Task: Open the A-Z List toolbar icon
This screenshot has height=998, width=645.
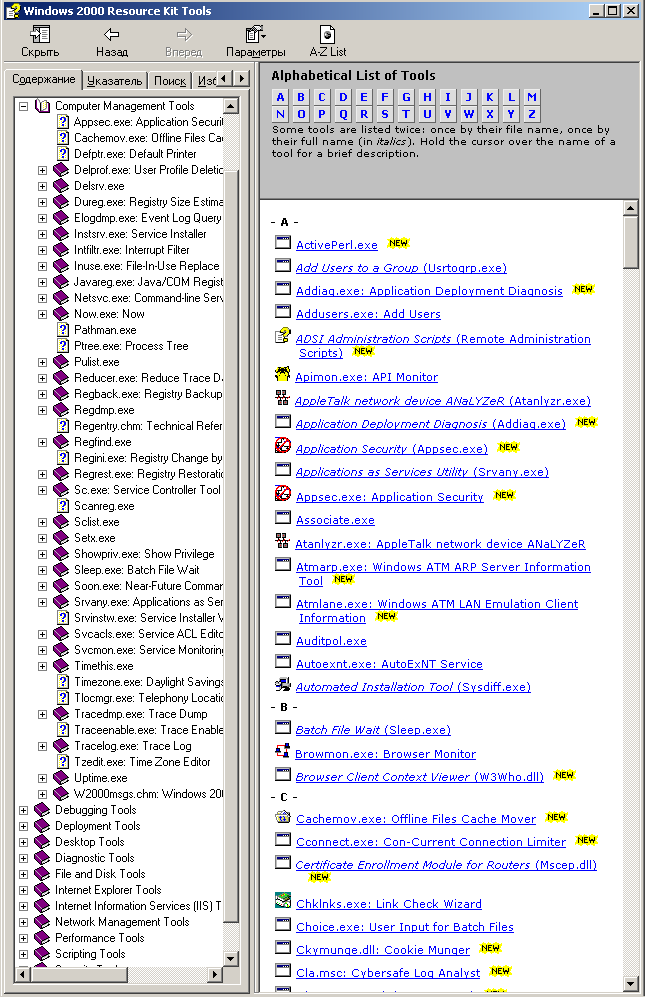Action: [x=327, y=41]
